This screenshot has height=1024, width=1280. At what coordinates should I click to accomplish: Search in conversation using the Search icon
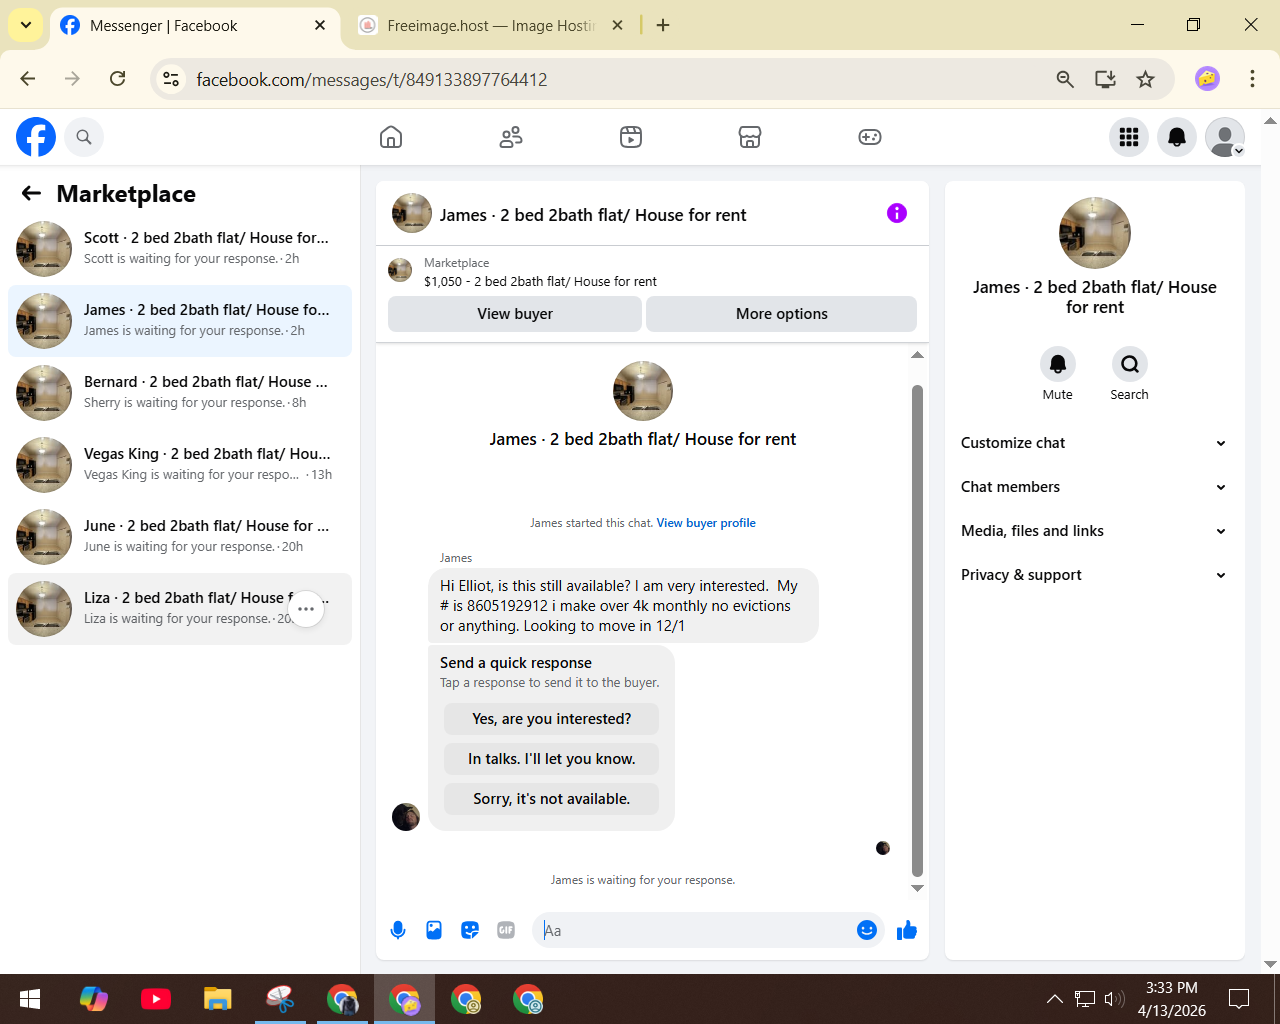point(1129,364)
